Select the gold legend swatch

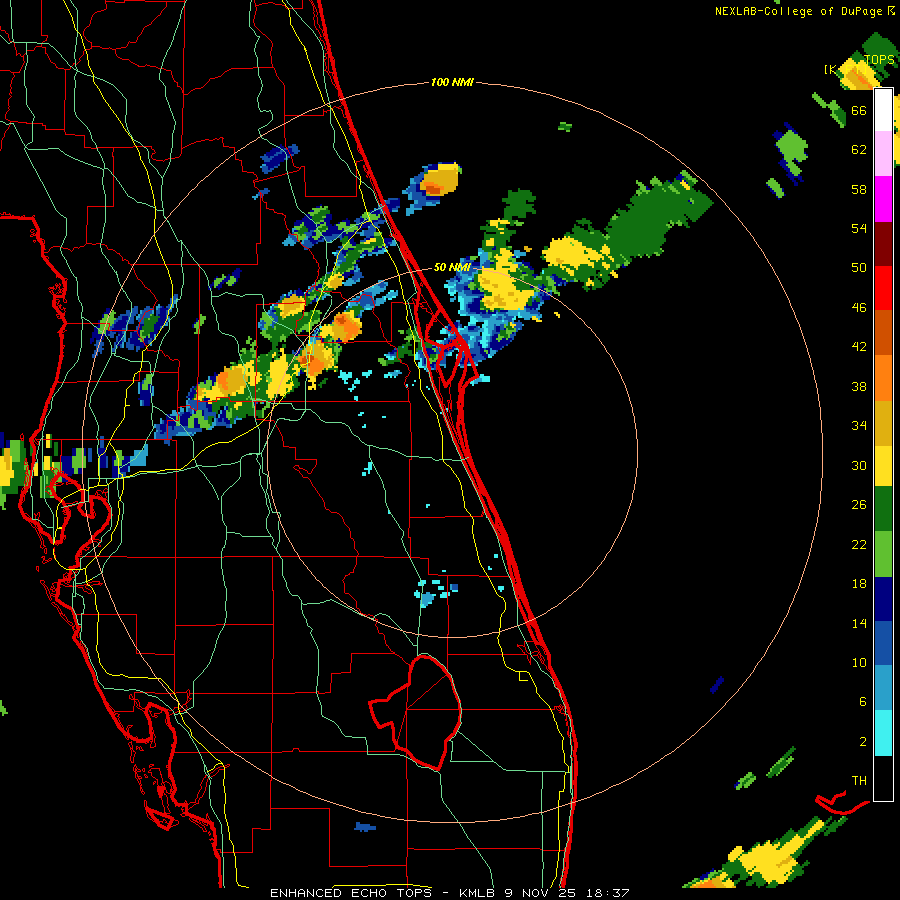[883, 423]
